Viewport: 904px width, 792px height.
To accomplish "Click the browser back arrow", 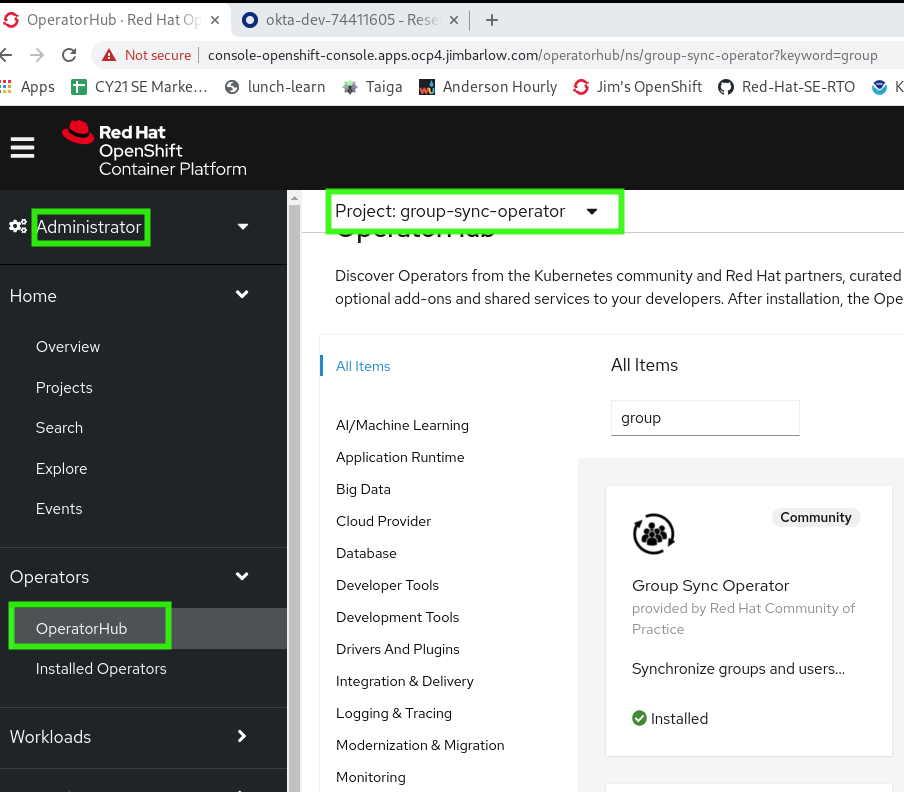I will point(6,55).
